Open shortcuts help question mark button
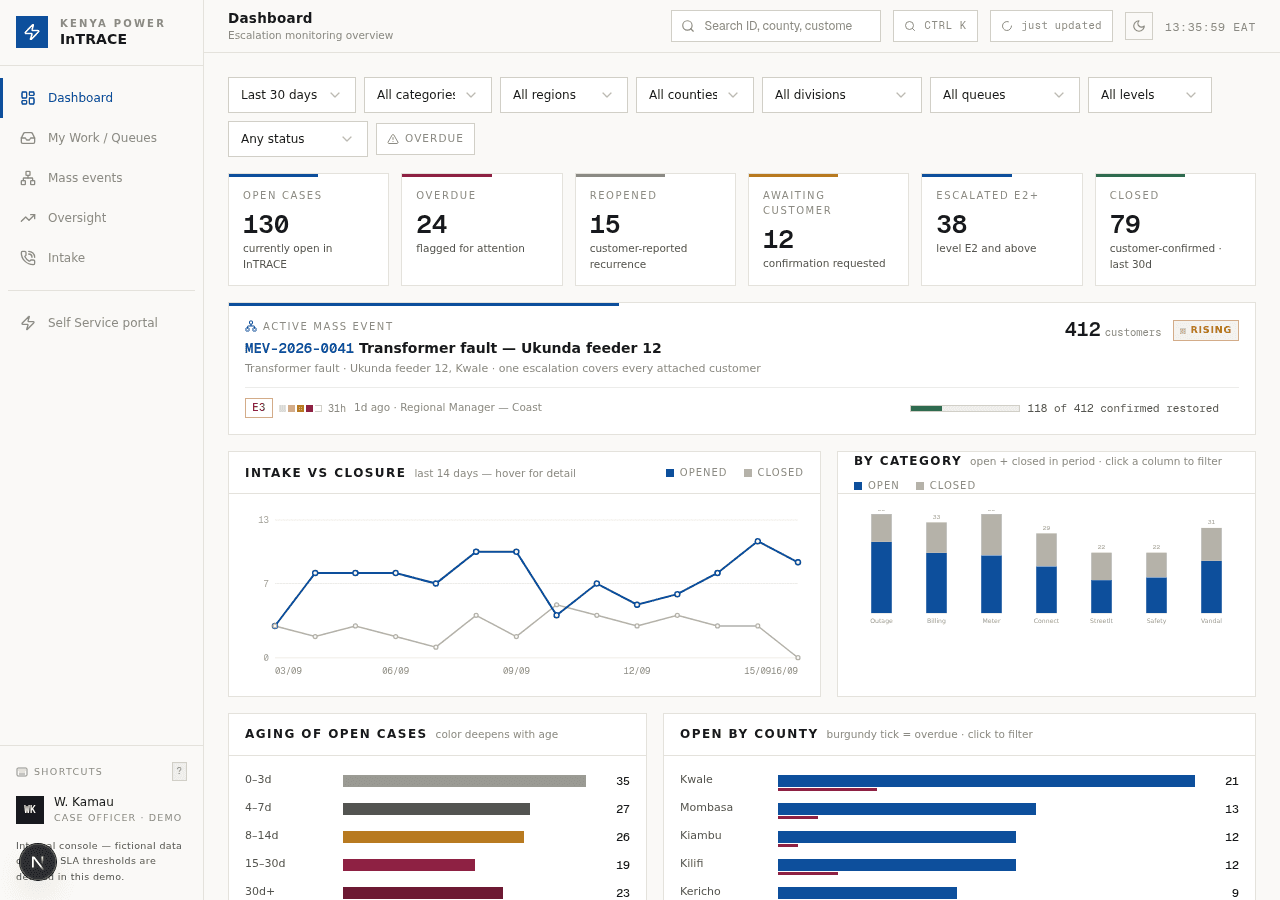 click(179, 771)
